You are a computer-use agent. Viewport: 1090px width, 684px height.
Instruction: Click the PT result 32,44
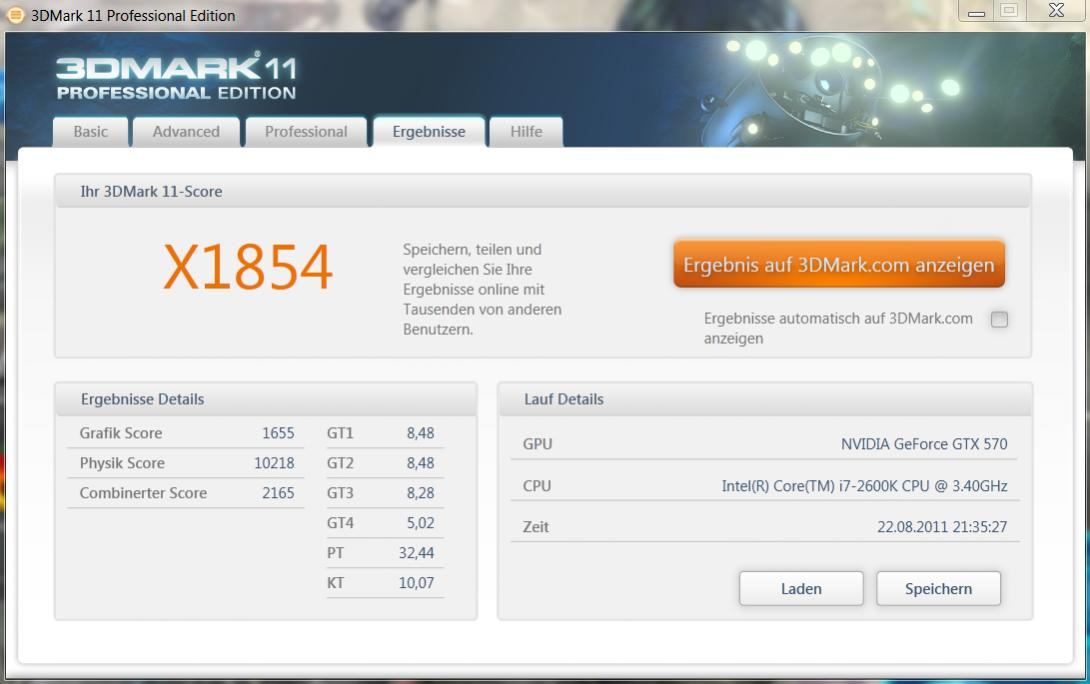coord(416,553)
